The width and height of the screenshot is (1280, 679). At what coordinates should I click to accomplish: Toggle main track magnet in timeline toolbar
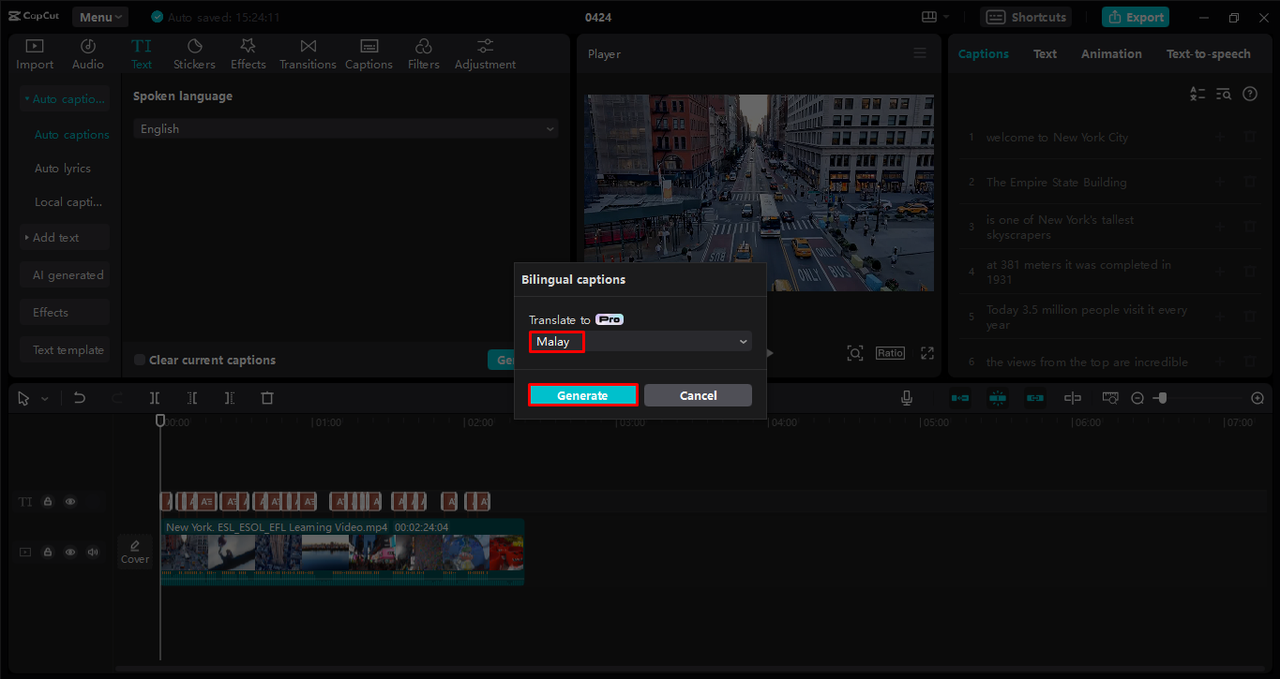[960, 398]
